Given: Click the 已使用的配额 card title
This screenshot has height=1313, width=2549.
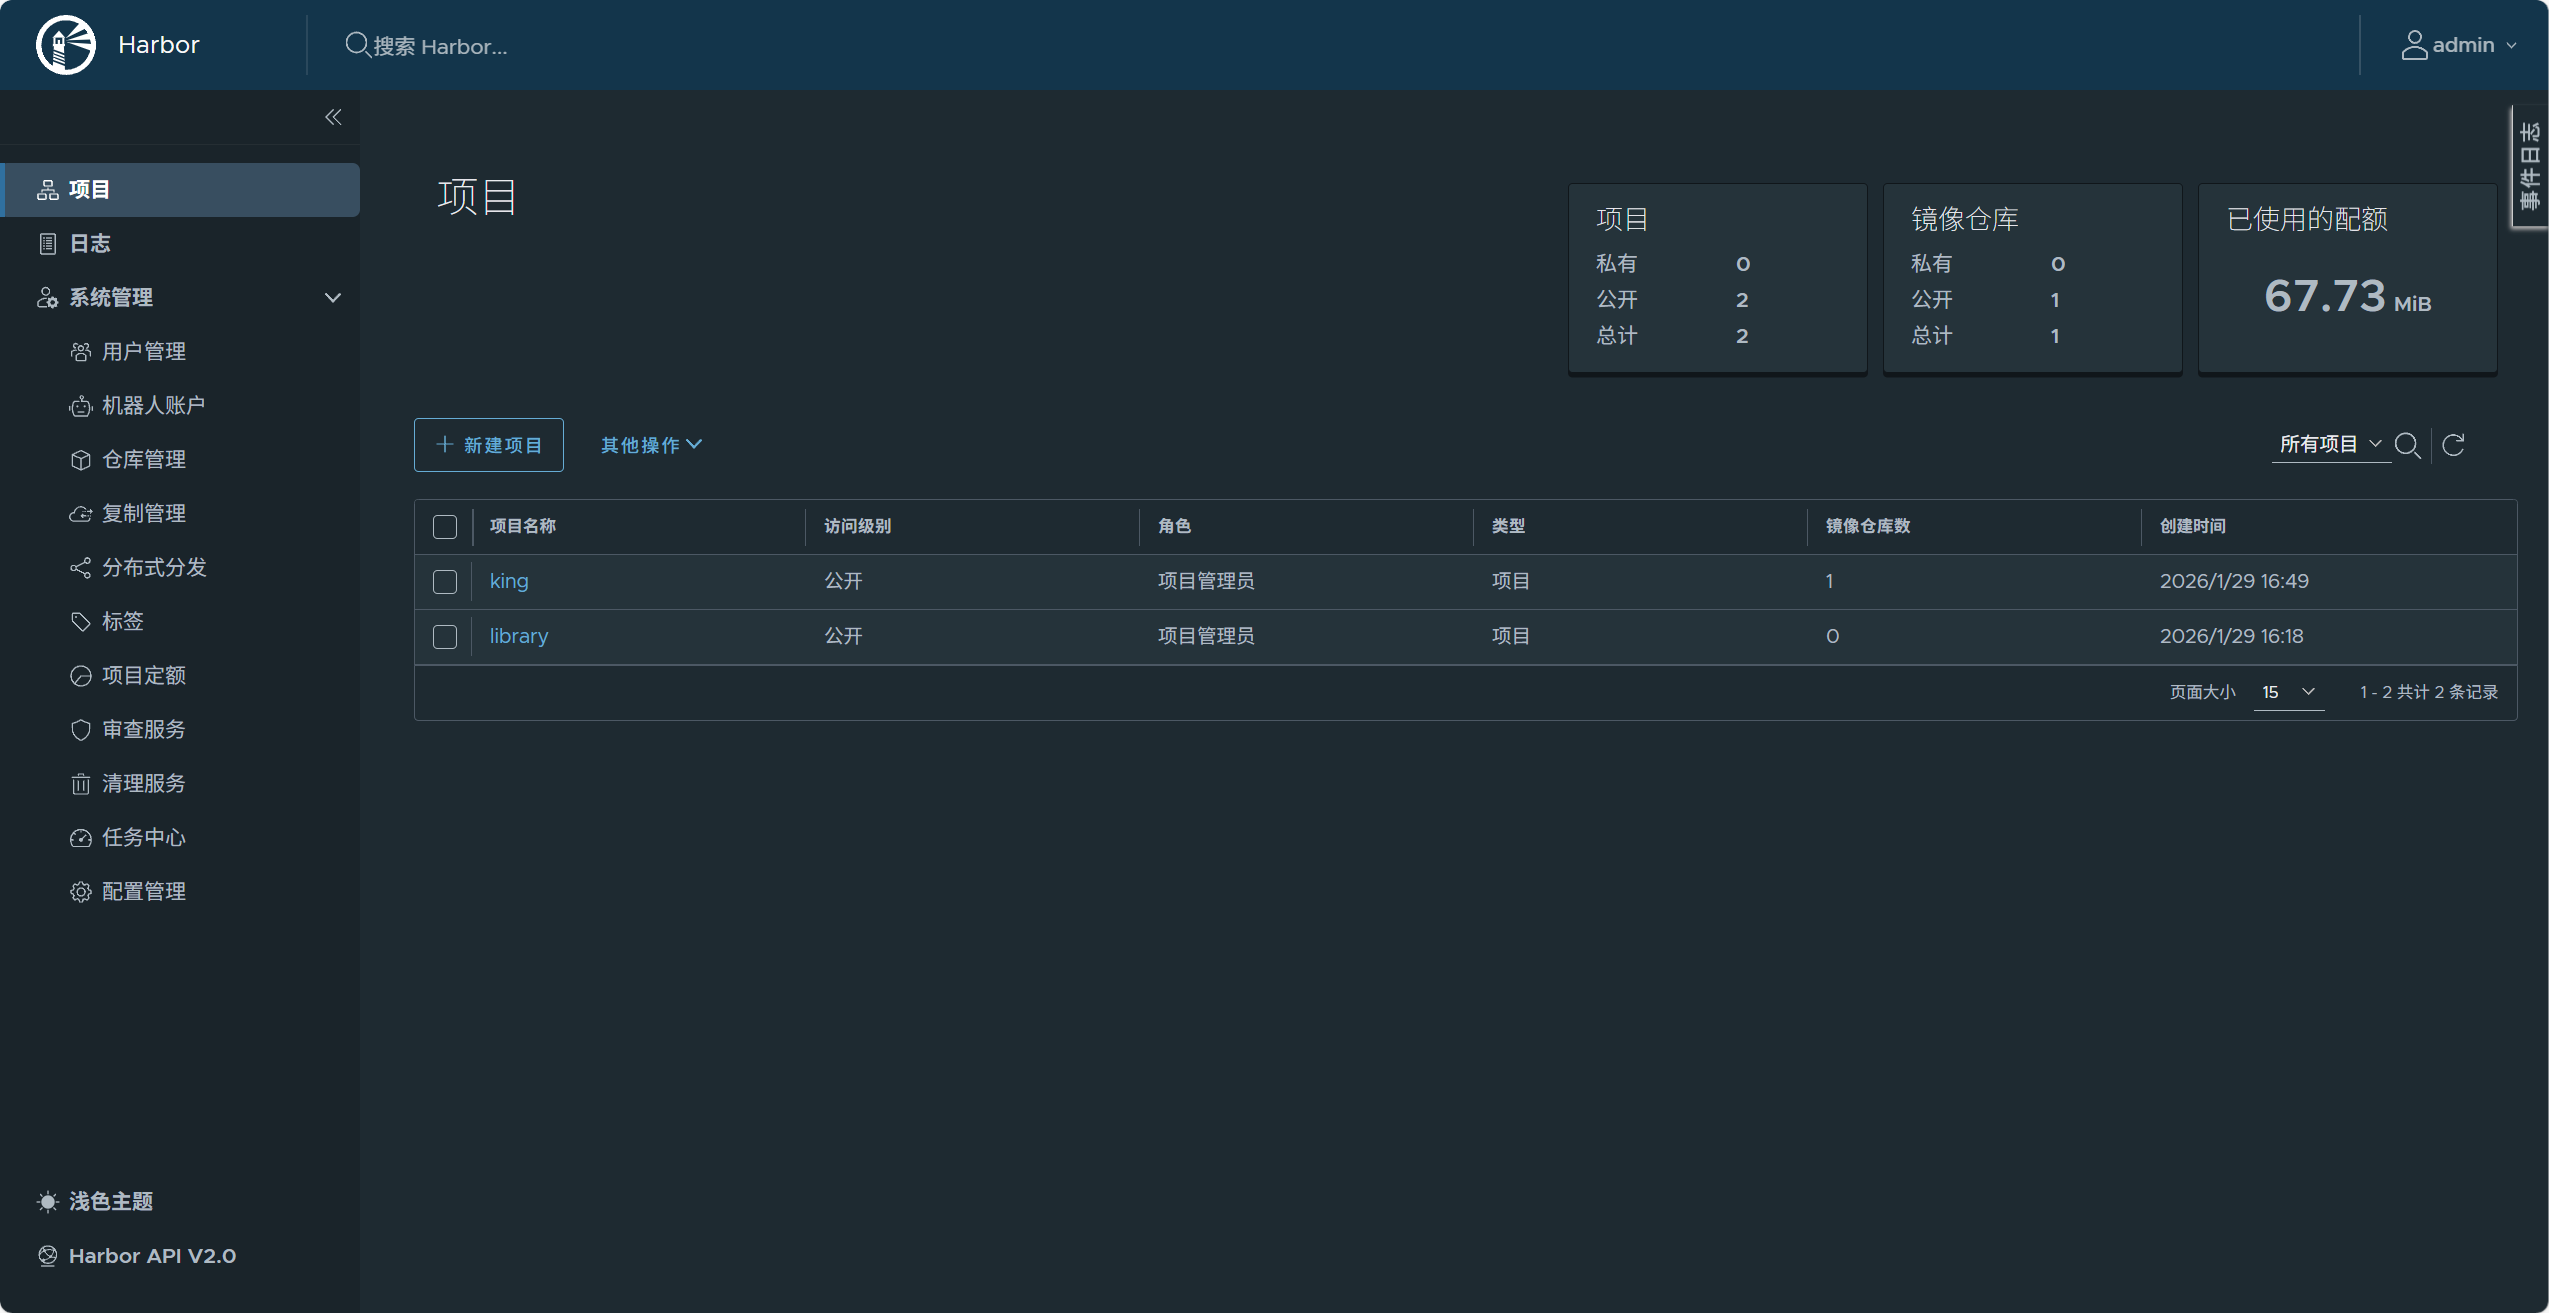Looking at the screenshot, I should pos(2307,219).
